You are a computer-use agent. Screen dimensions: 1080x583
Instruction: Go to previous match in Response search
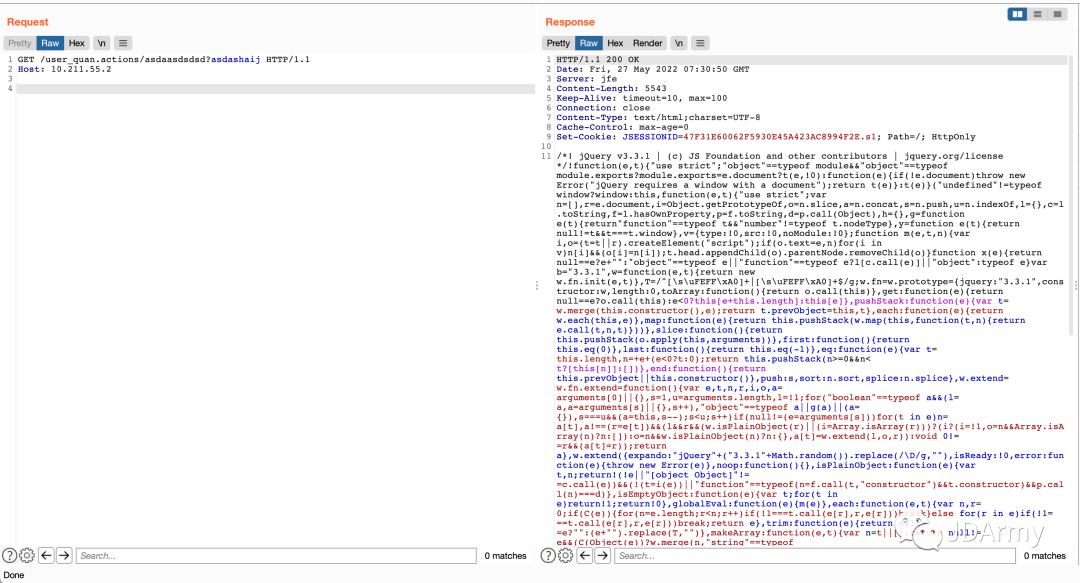click(585, 555)
